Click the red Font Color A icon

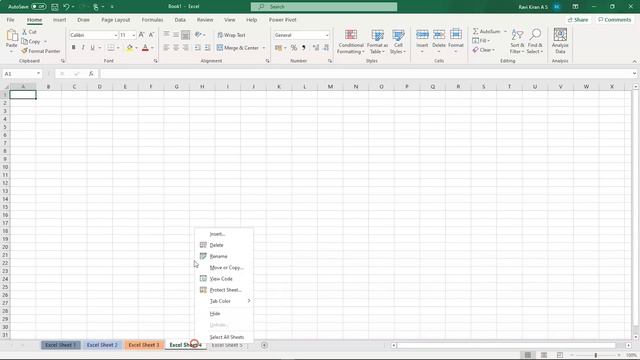[145, 48]
